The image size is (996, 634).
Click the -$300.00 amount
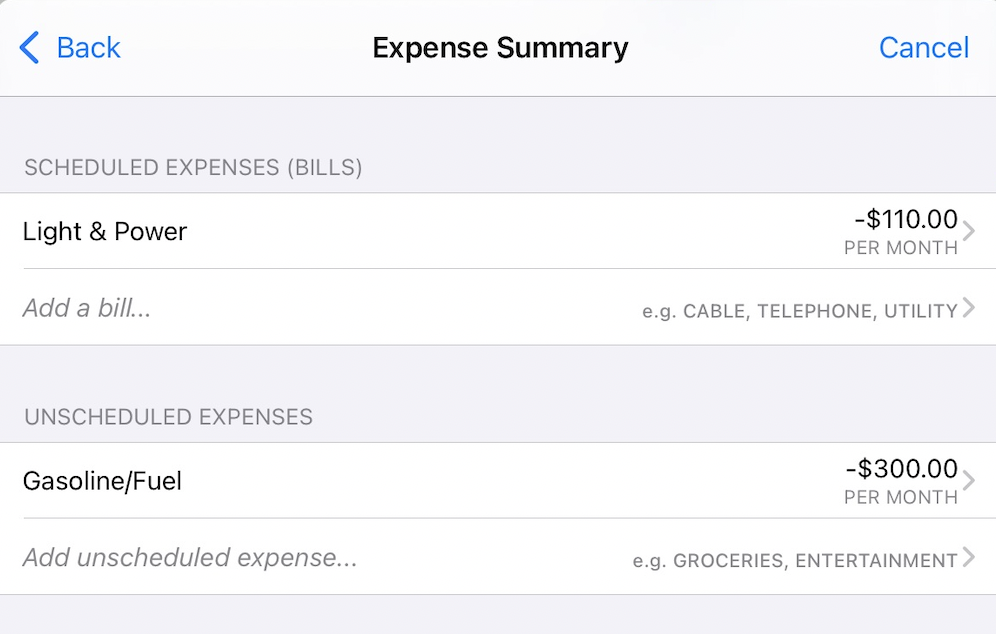tap(901, 468)
